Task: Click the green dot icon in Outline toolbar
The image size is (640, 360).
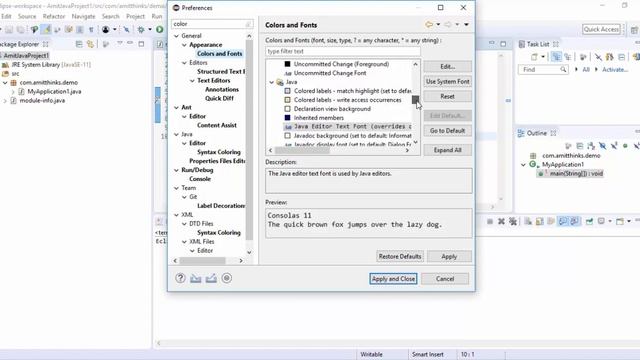Action: (625, 146)
